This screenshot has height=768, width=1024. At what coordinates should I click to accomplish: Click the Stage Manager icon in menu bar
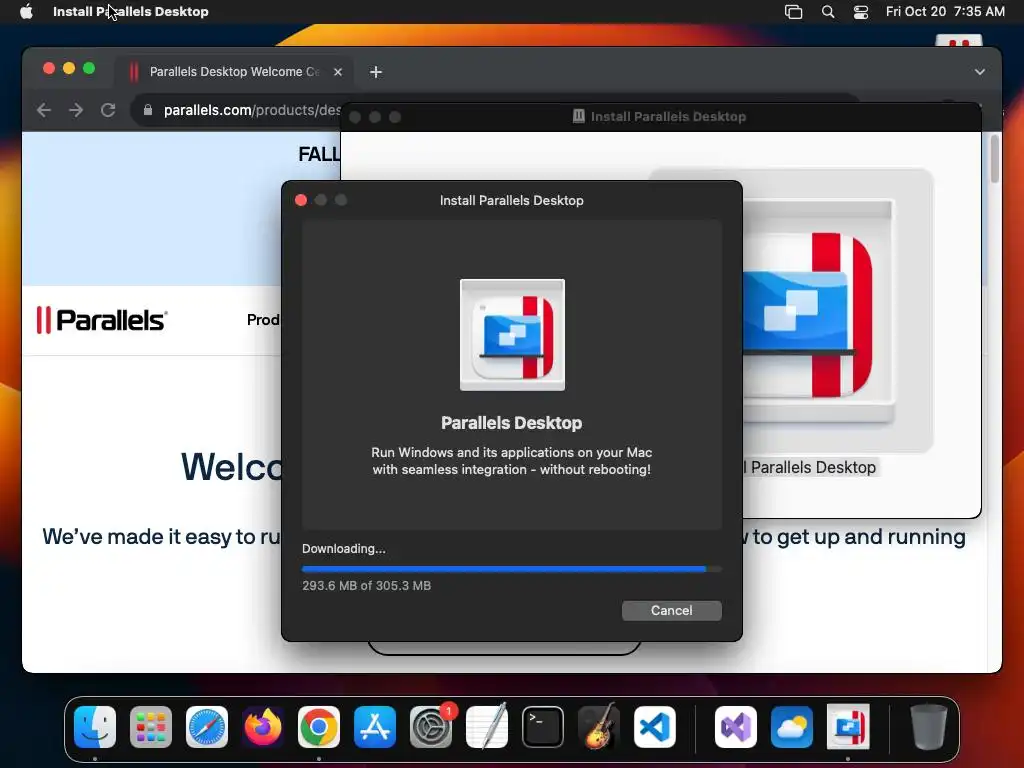(x=793, y=11)
